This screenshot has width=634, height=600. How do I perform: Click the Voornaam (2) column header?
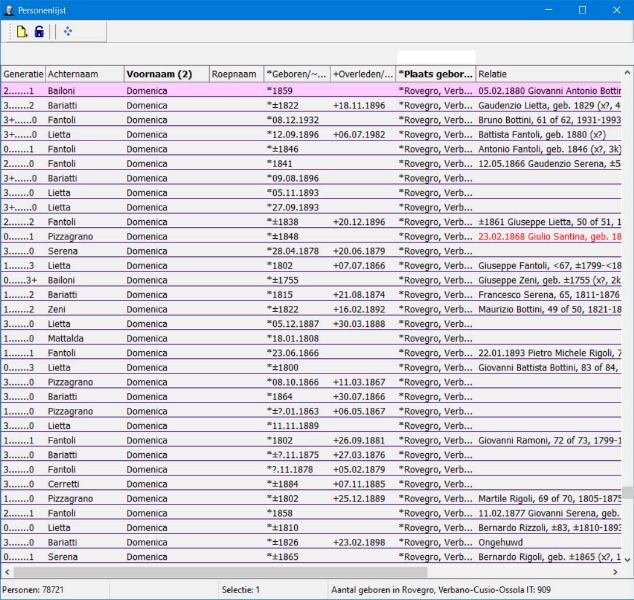(165, 74)
